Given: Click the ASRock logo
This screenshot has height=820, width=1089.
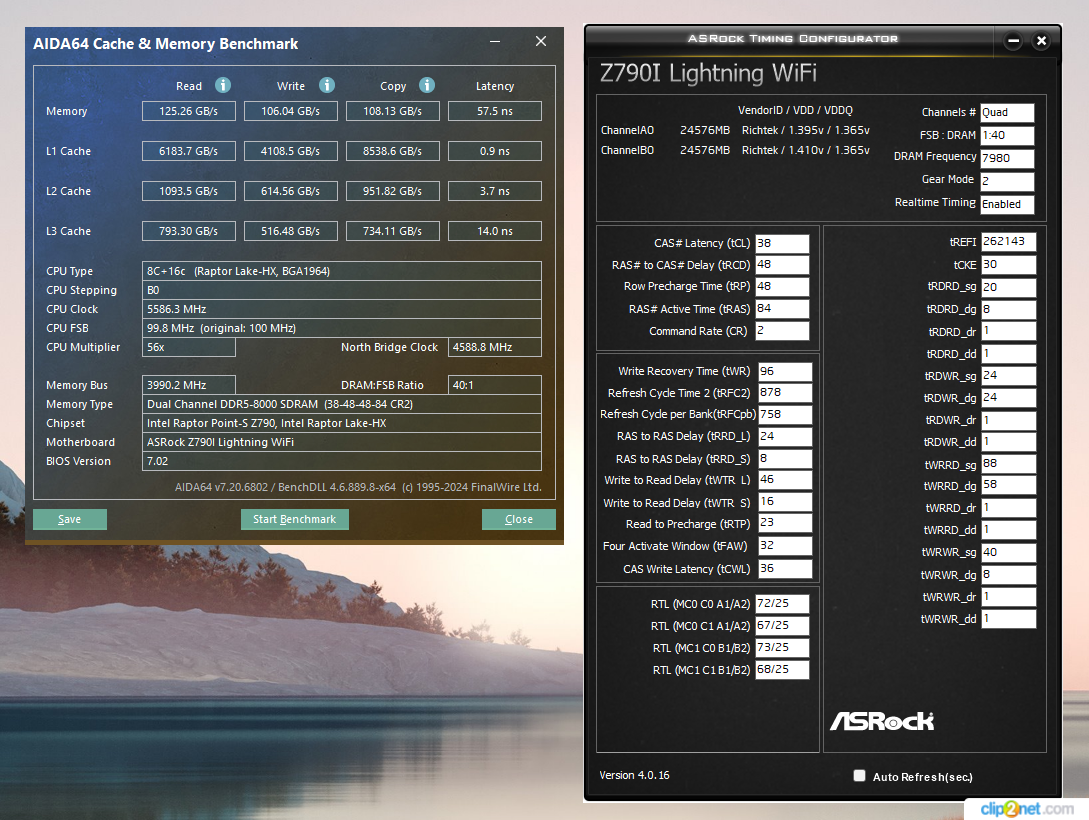Looking at the screenshot, I should pyautogui.click(x=882, y=721).
